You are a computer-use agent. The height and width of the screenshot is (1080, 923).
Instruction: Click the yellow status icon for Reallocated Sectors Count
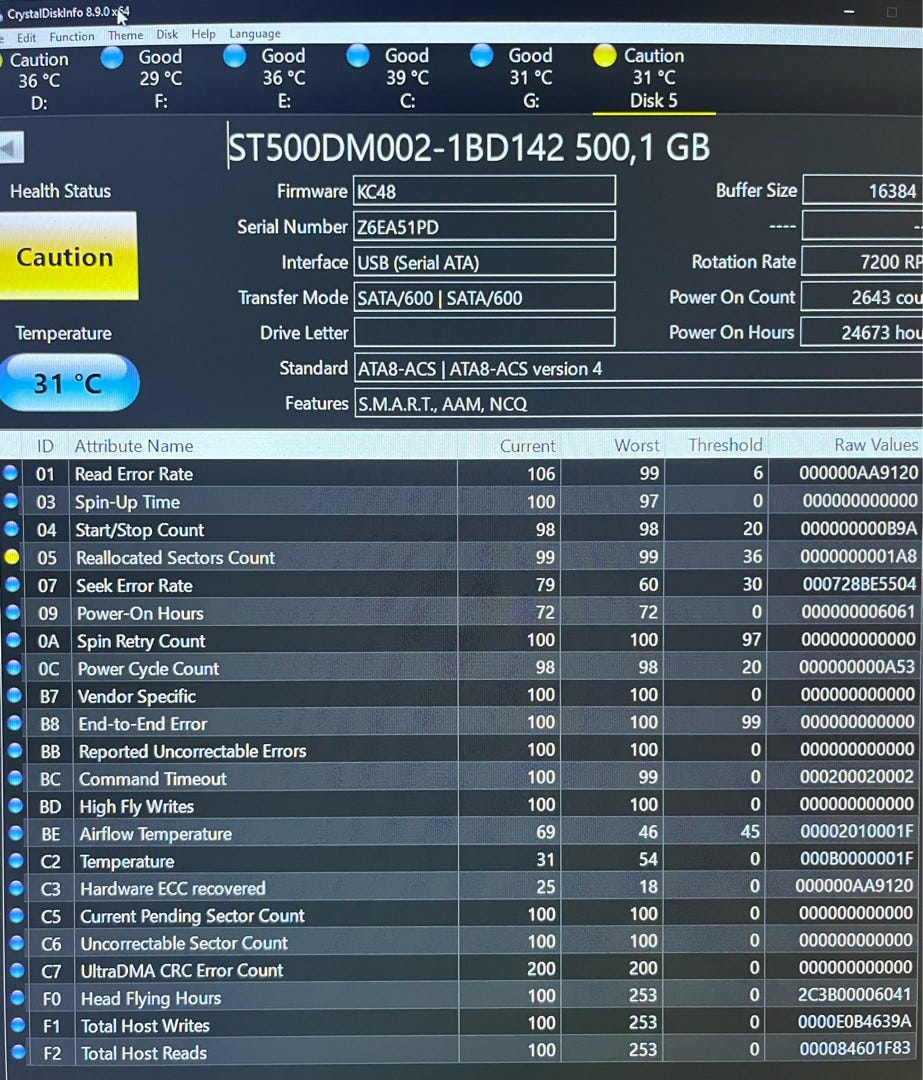pyautogui.click(x=12, y=557)
